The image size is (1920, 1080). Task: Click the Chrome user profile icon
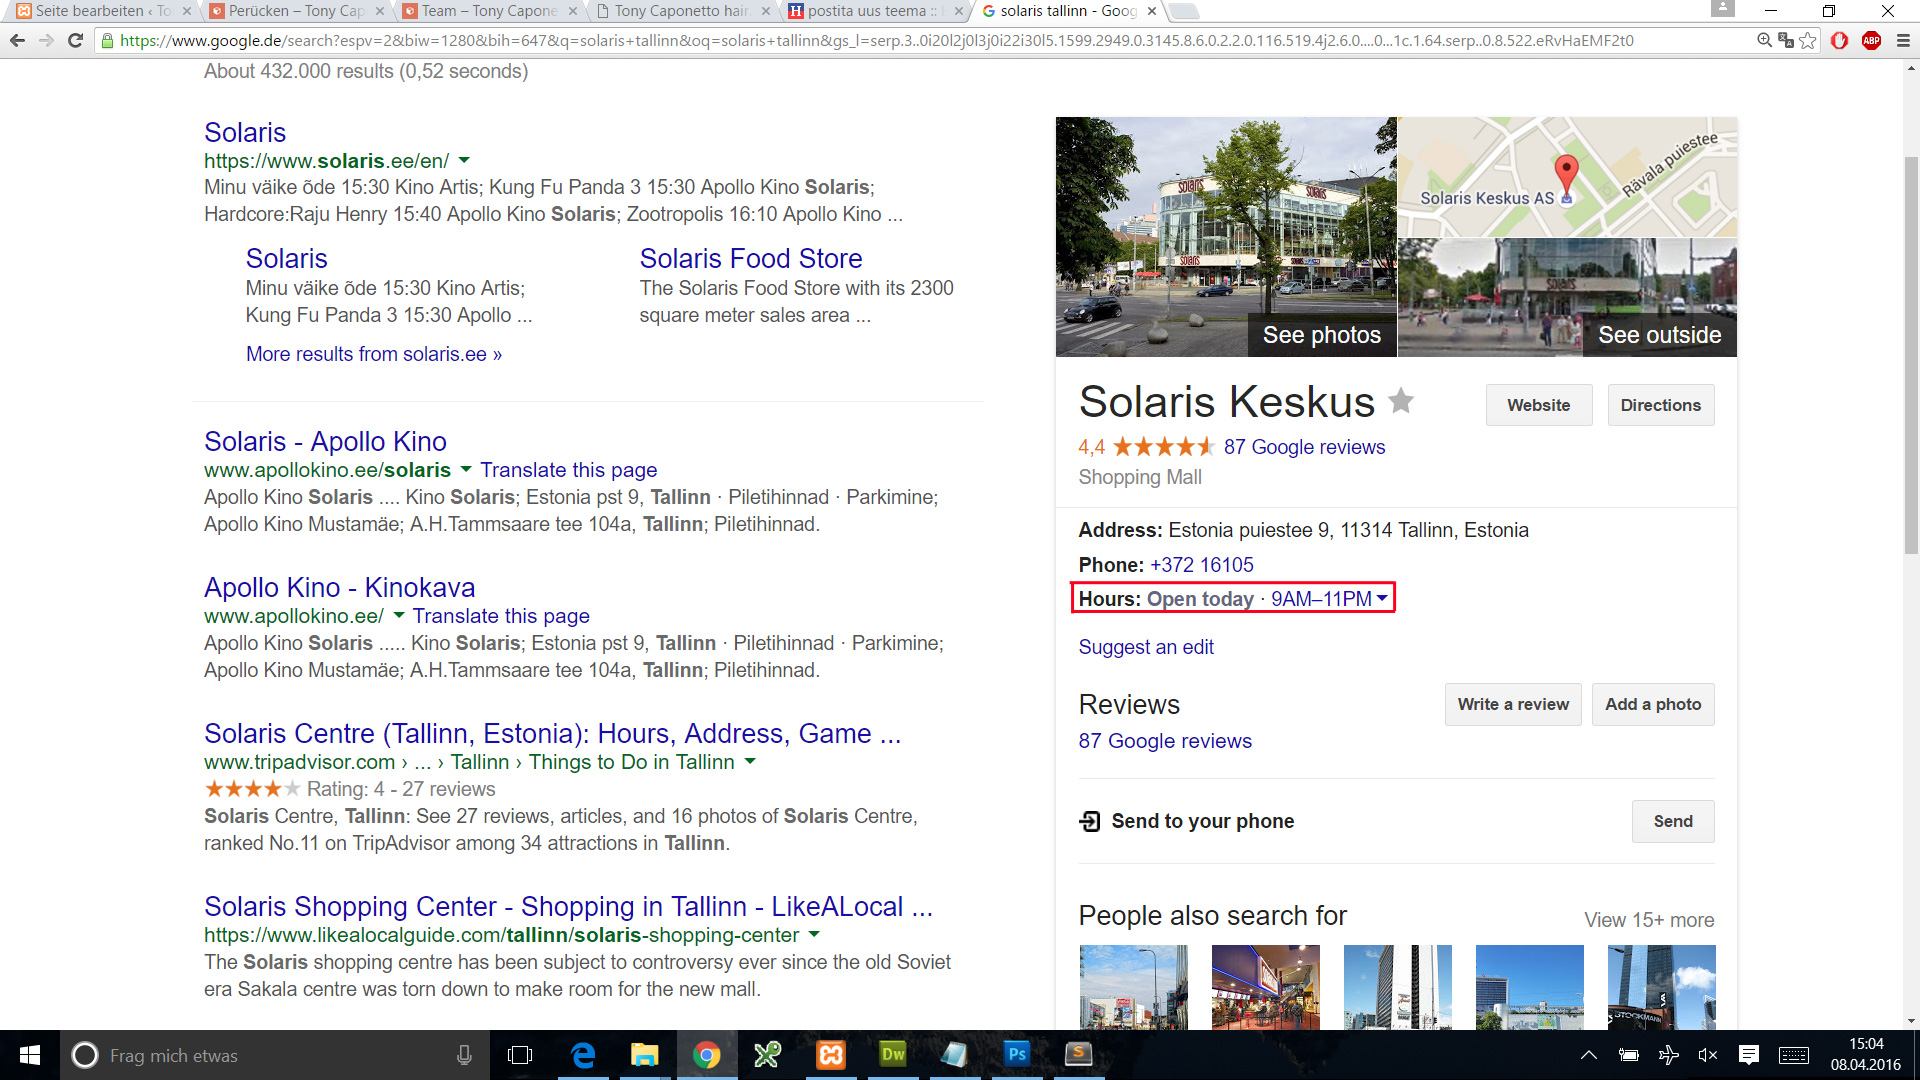pos(1722,8)
